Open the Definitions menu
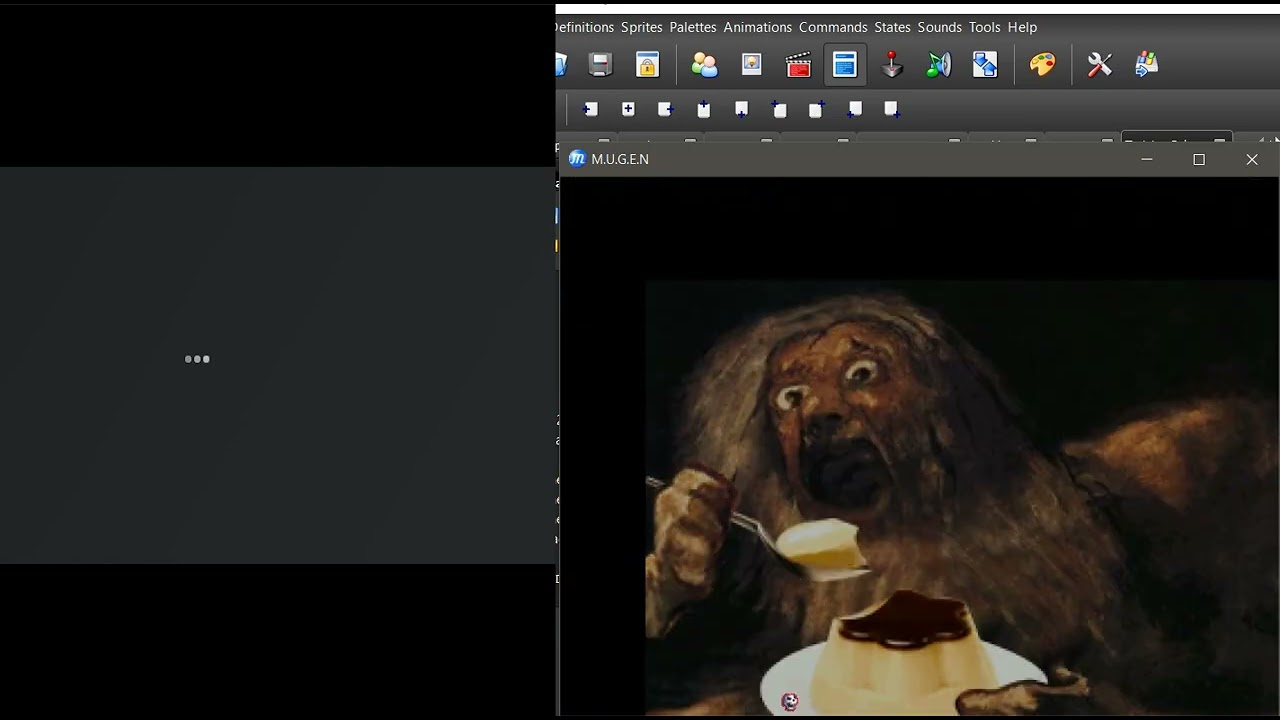 [585, 27]
